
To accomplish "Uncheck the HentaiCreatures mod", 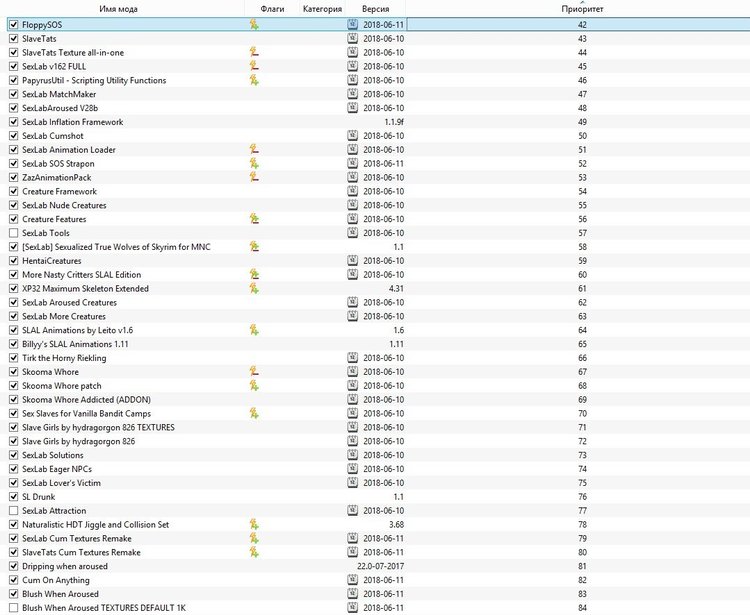I will tap(14, 261).
